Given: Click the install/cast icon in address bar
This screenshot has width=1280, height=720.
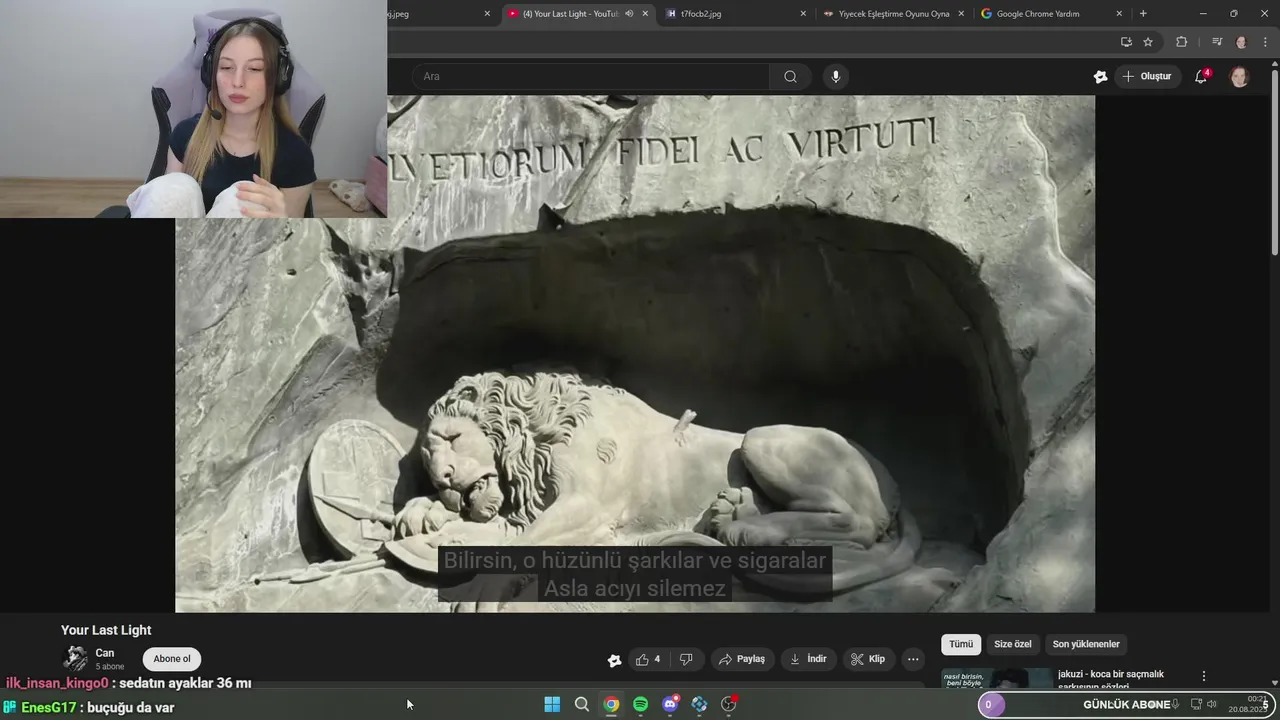Looking at the screenshot, I should (1126, 42).
